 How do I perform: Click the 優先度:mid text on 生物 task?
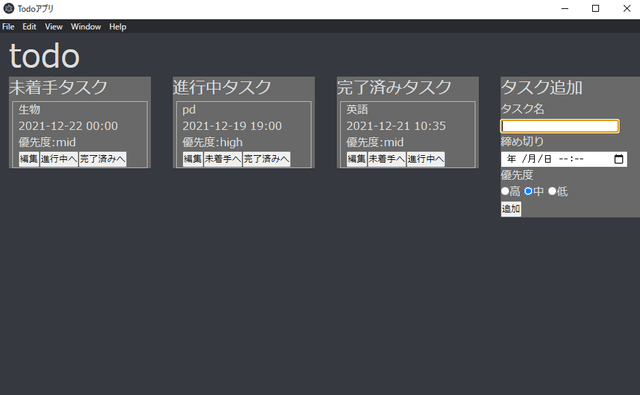click(x=47, y=142)
